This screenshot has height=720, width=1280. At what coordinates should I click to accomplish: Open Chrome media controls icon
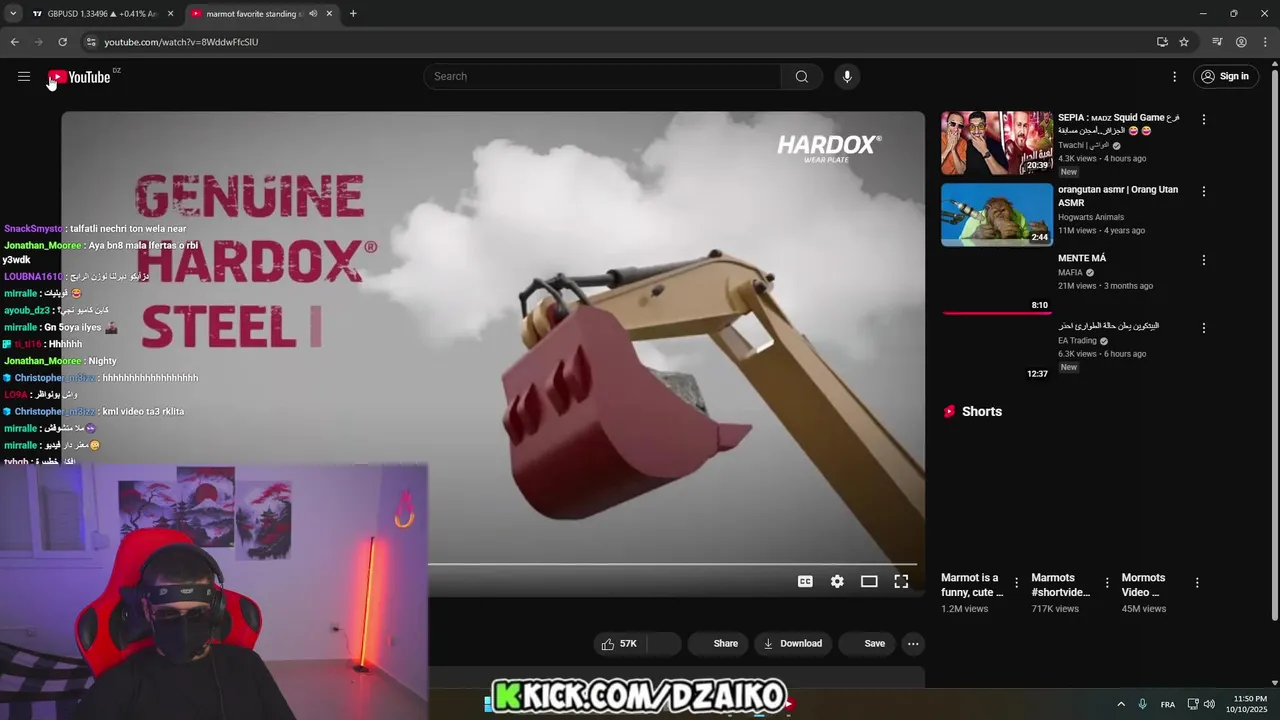(1217, 42)
